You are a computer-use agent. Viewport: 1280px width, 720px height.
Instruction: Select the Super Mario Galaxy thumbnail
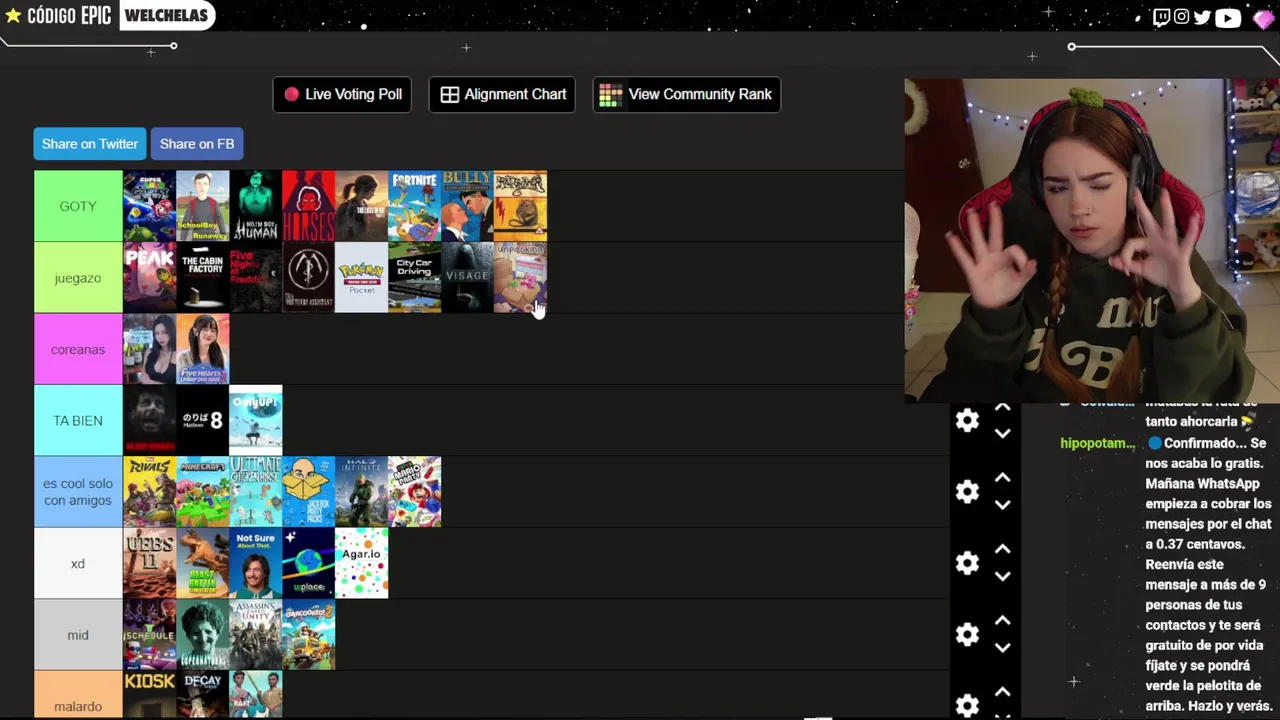[x=149, y=206]
